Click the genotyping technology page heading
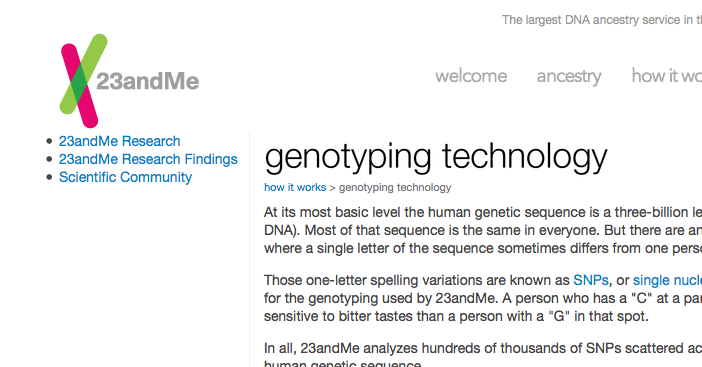The height and width of the screenshot is (367, 702). point(436,157)
